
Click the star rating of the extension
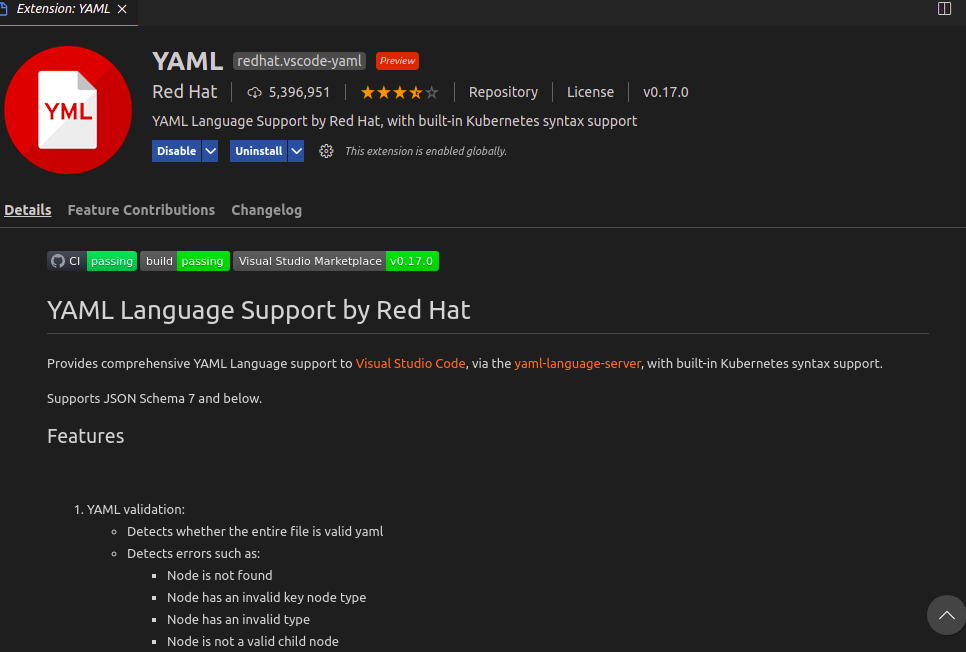tap(399, 92)
